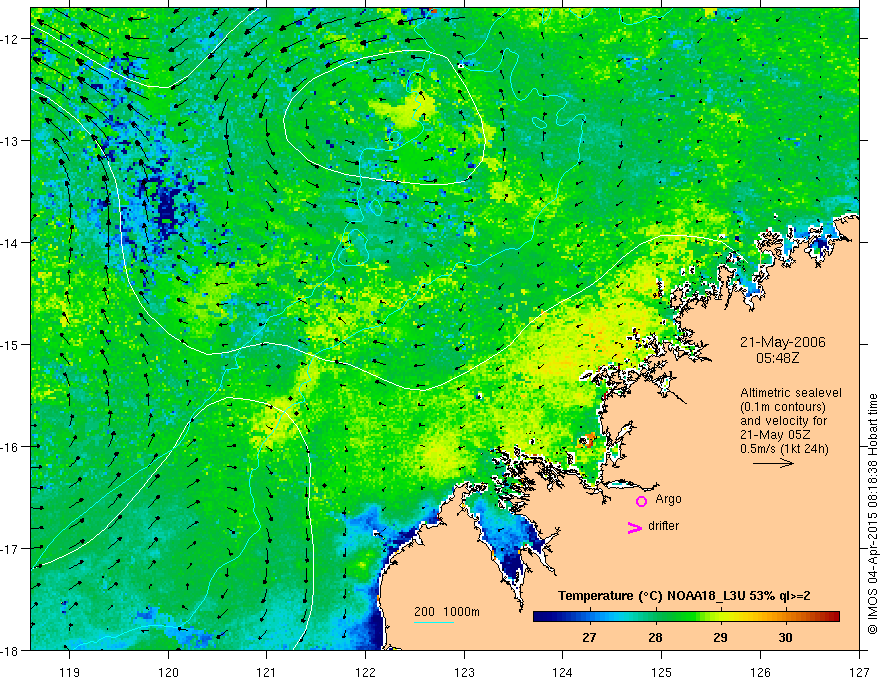Screen dimensions: 880x680
Task: Click the -12 latitude axis label
Action: [x=11, y=39]
